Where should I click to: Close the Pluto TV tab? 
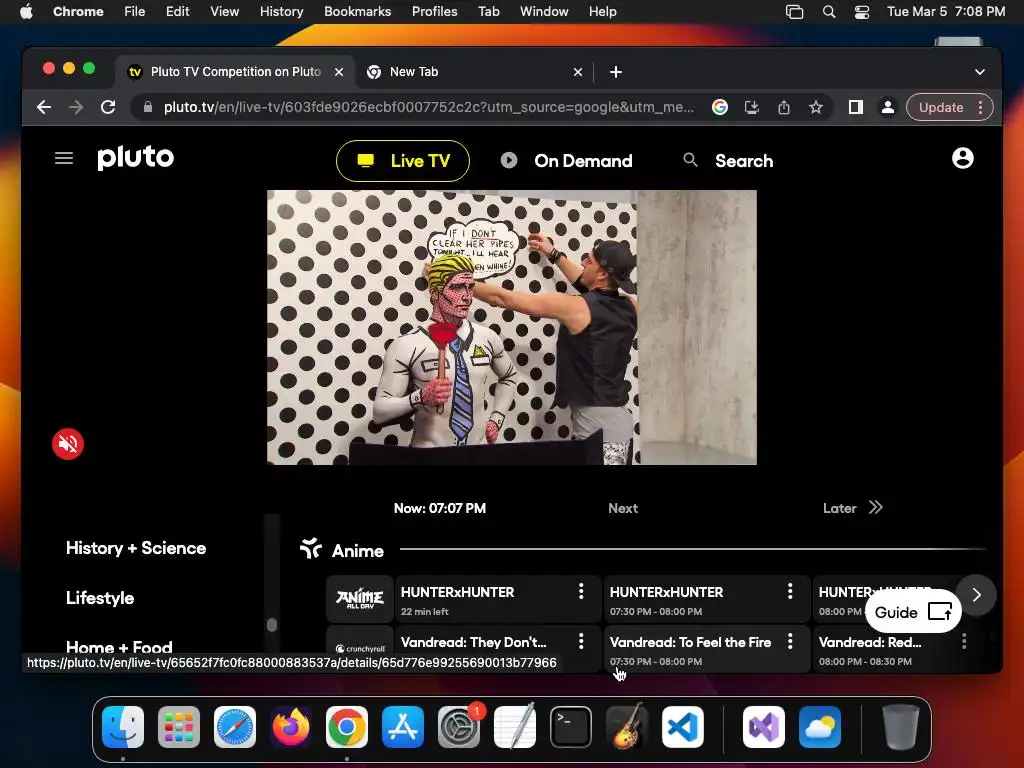(339, 72)
